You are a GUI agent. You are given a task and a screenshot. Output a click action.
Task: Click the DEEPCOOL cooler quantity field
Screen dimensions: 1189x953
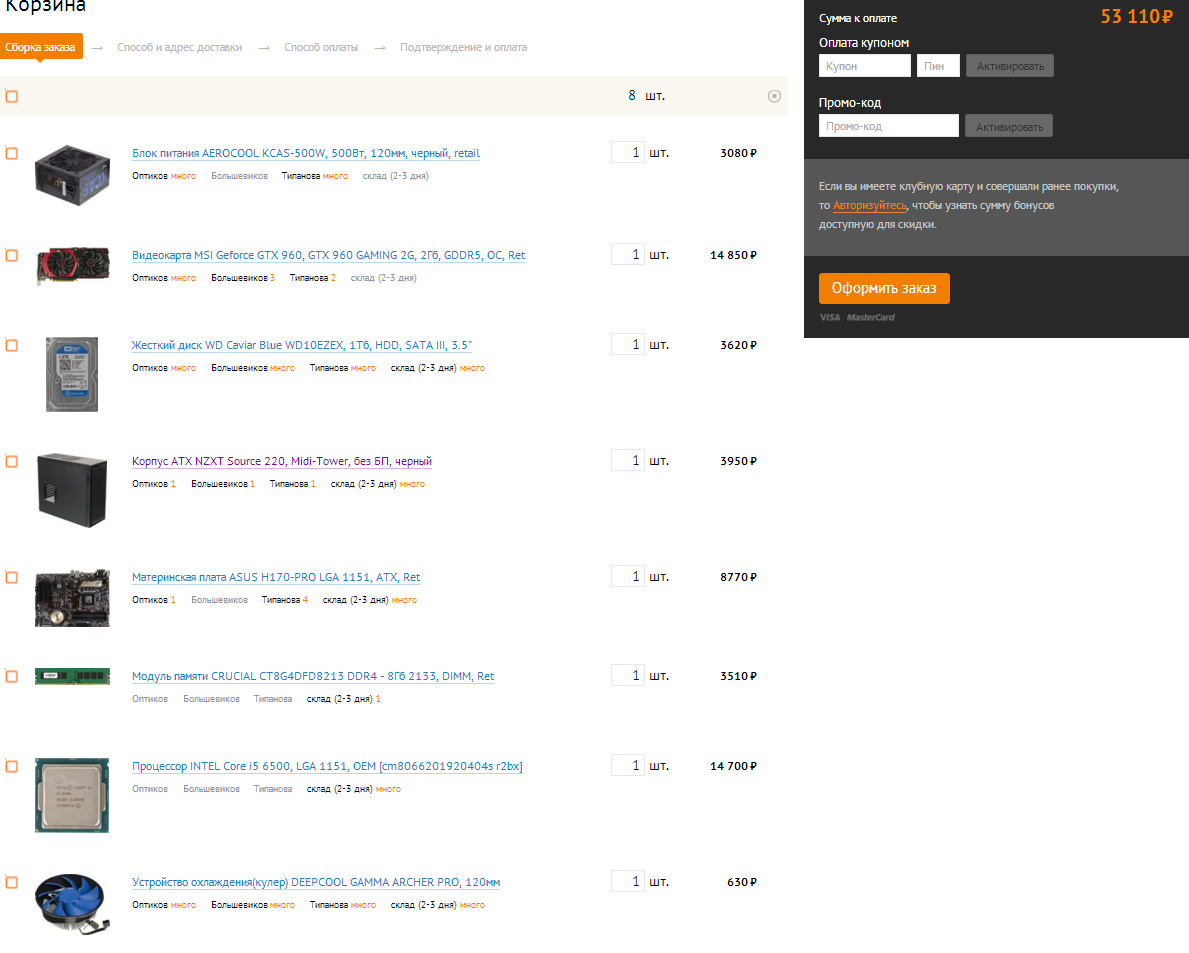[628, 882]
